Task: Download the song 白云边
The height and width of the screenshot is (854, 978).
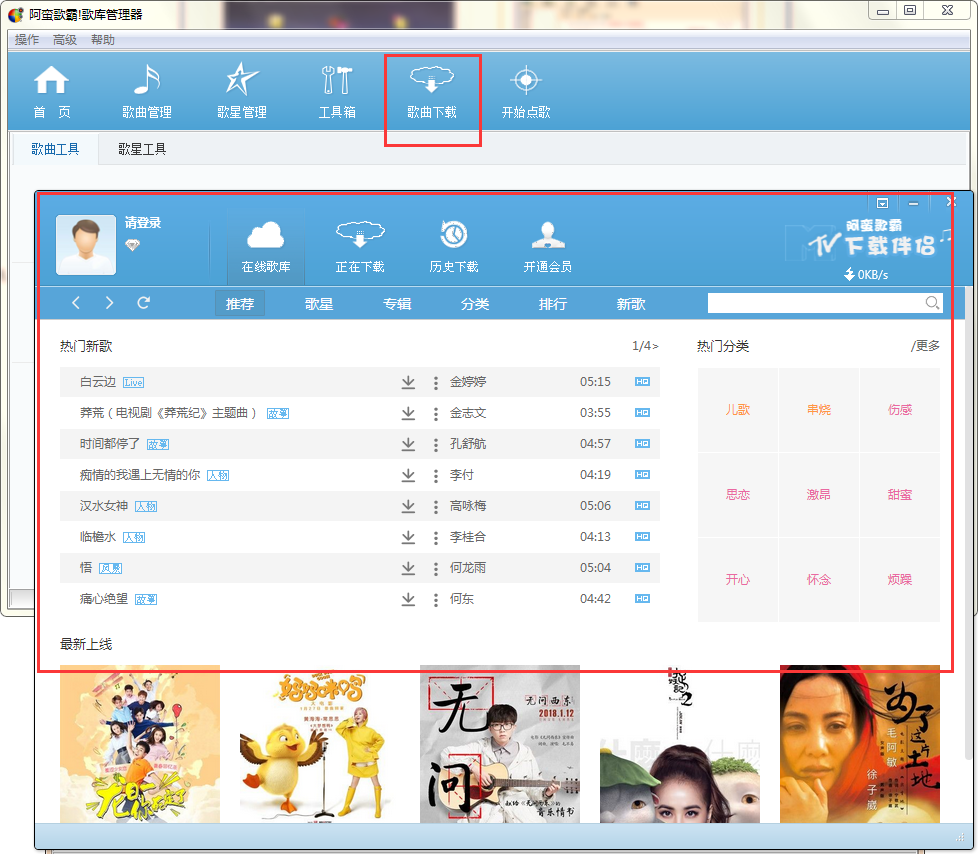Action: click(408, 382)
